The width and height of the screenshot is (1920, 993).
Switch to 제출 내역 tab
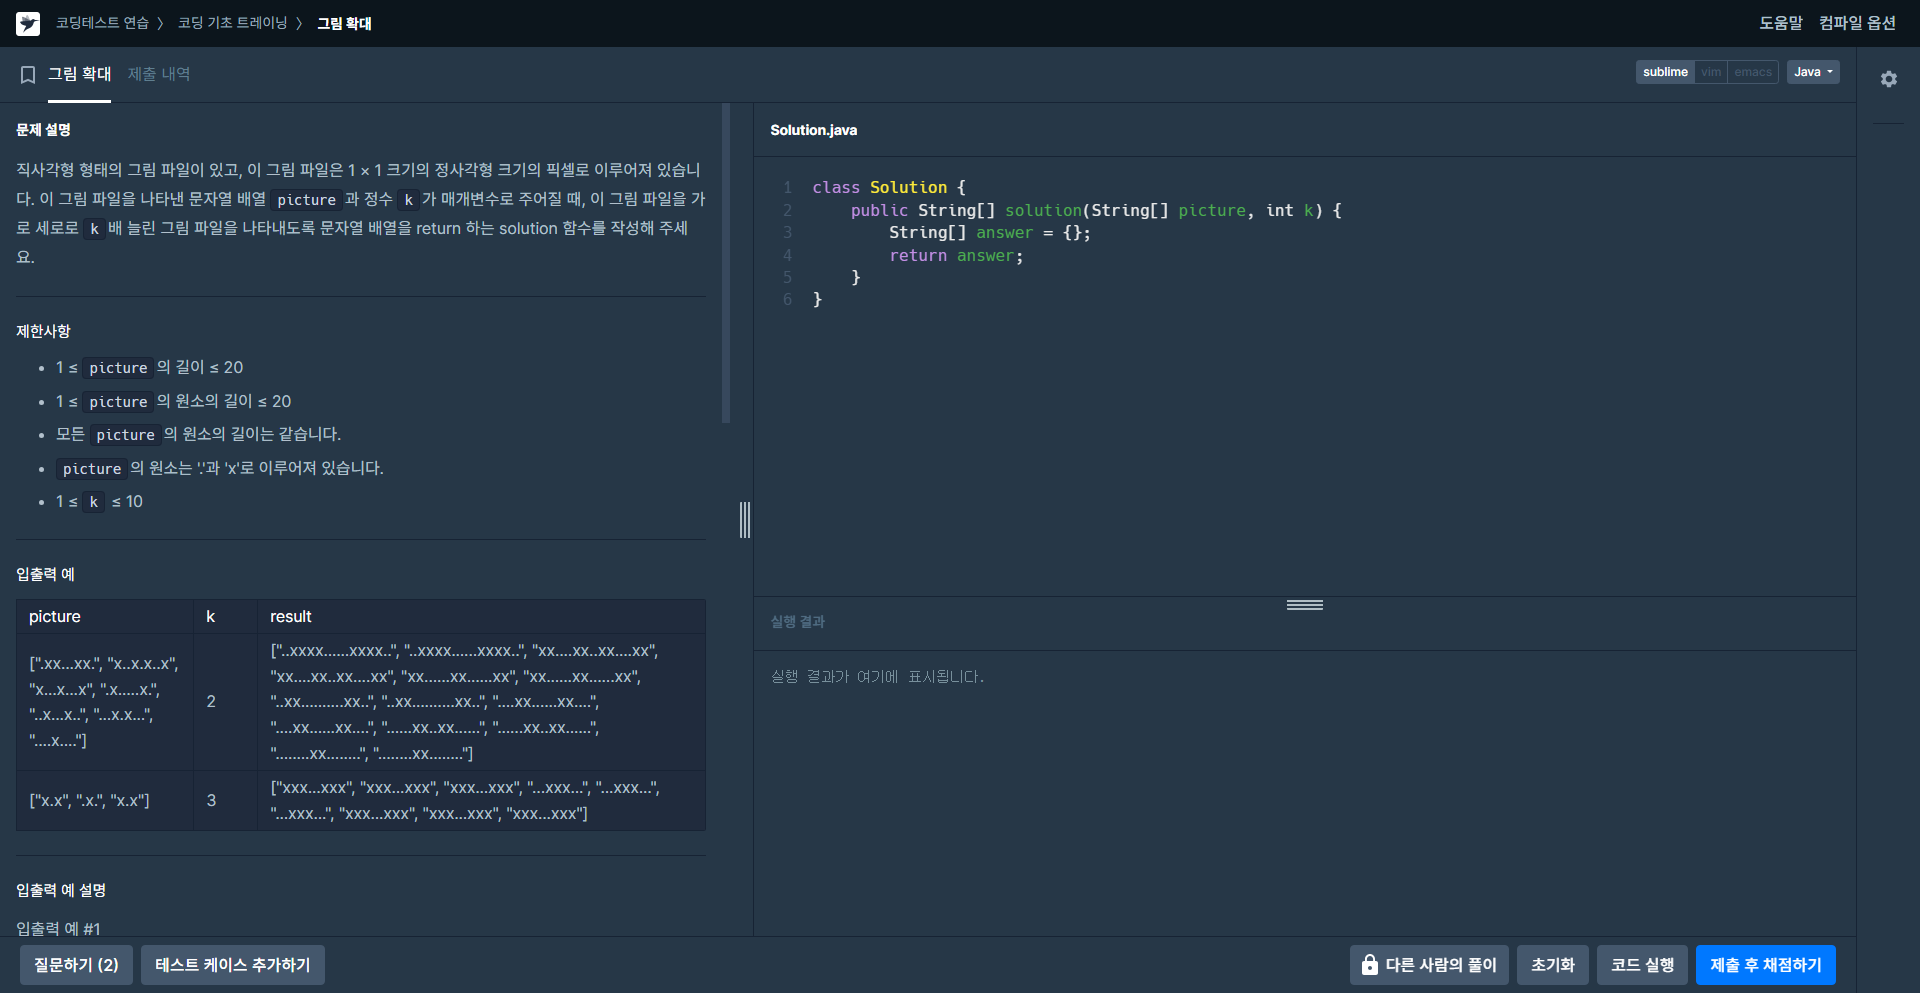pos(159,74)
